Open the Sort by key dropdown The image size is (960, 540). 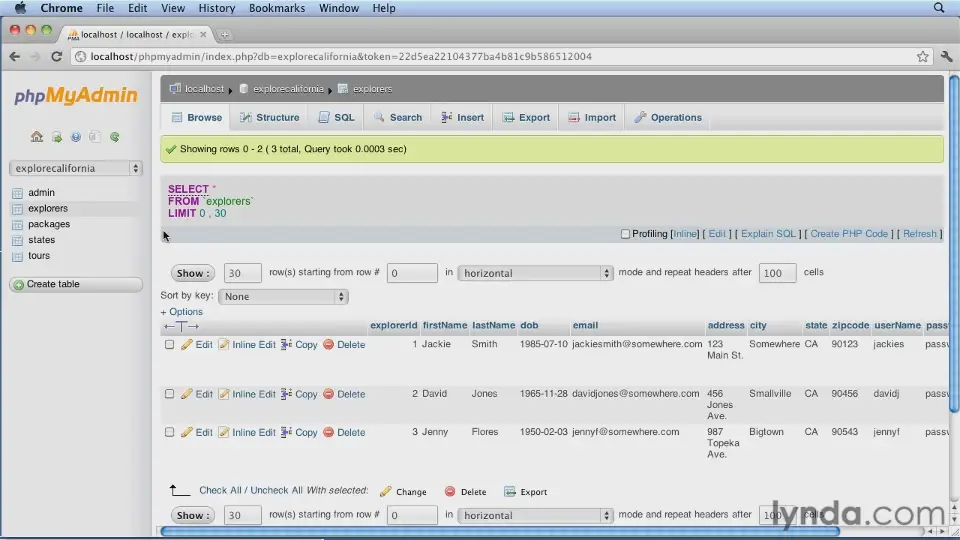pos(283,297)
